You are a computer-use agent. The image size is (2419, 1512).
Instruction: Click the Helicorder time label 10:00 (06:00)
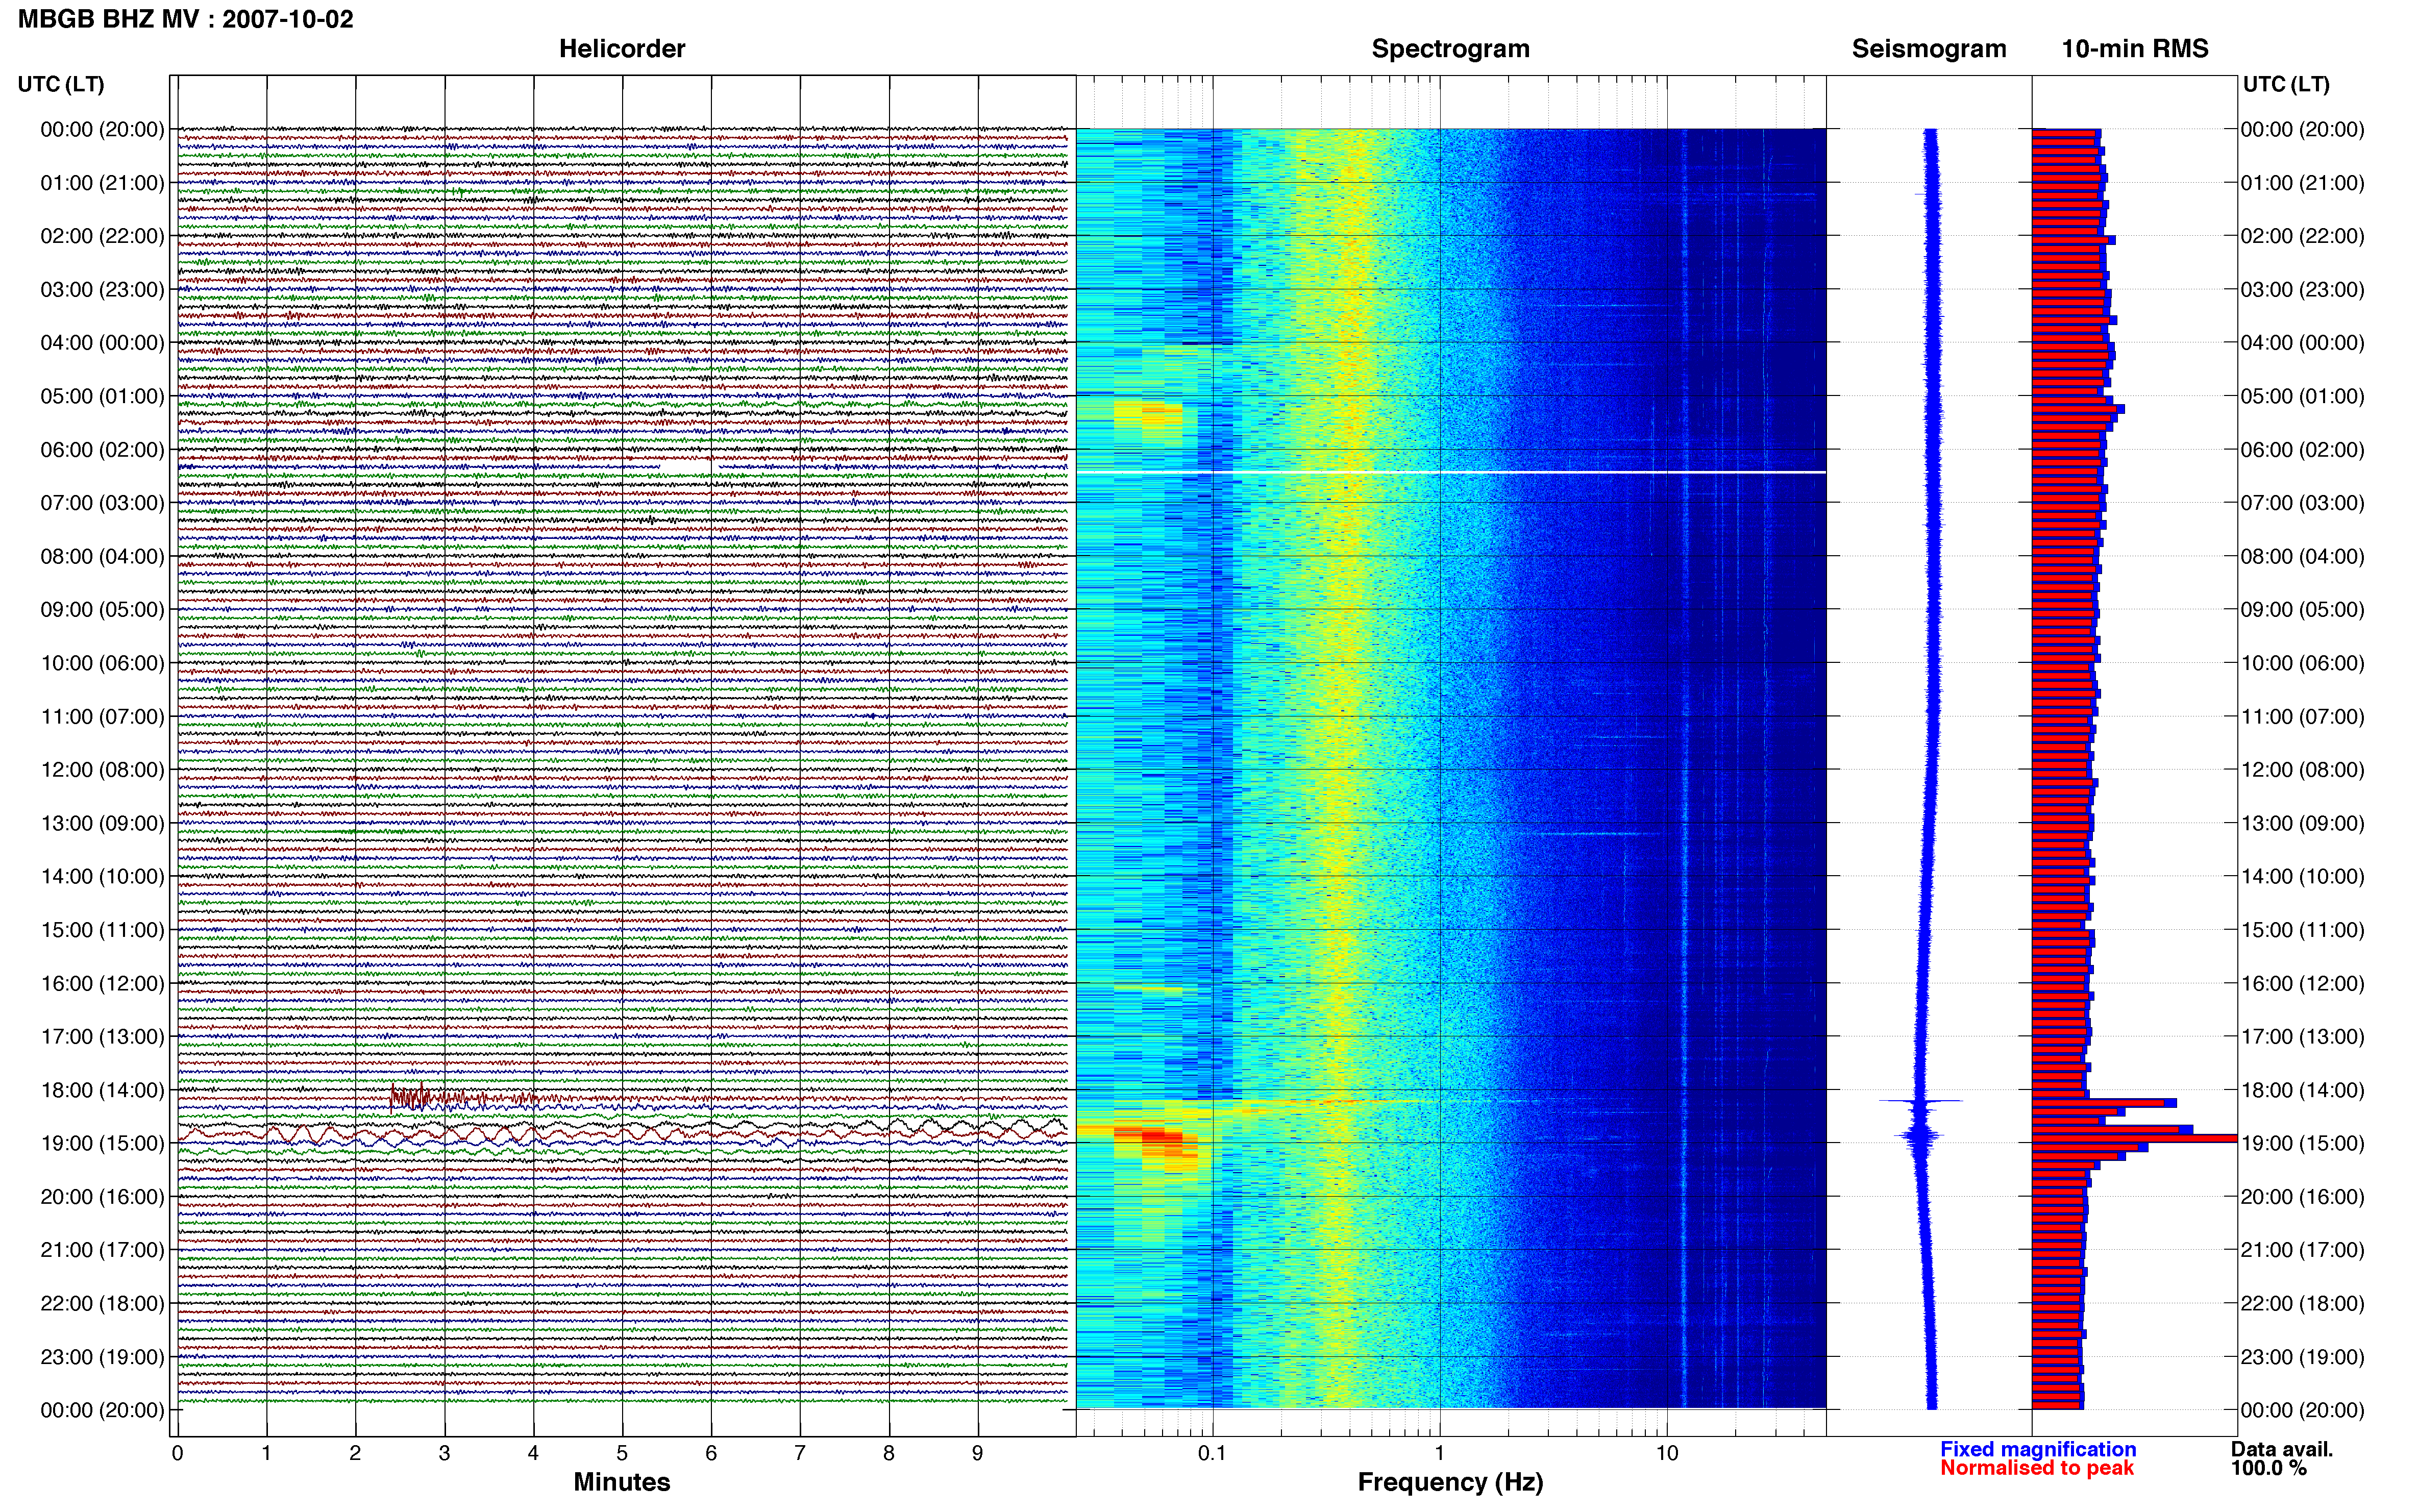click(102, 663)
